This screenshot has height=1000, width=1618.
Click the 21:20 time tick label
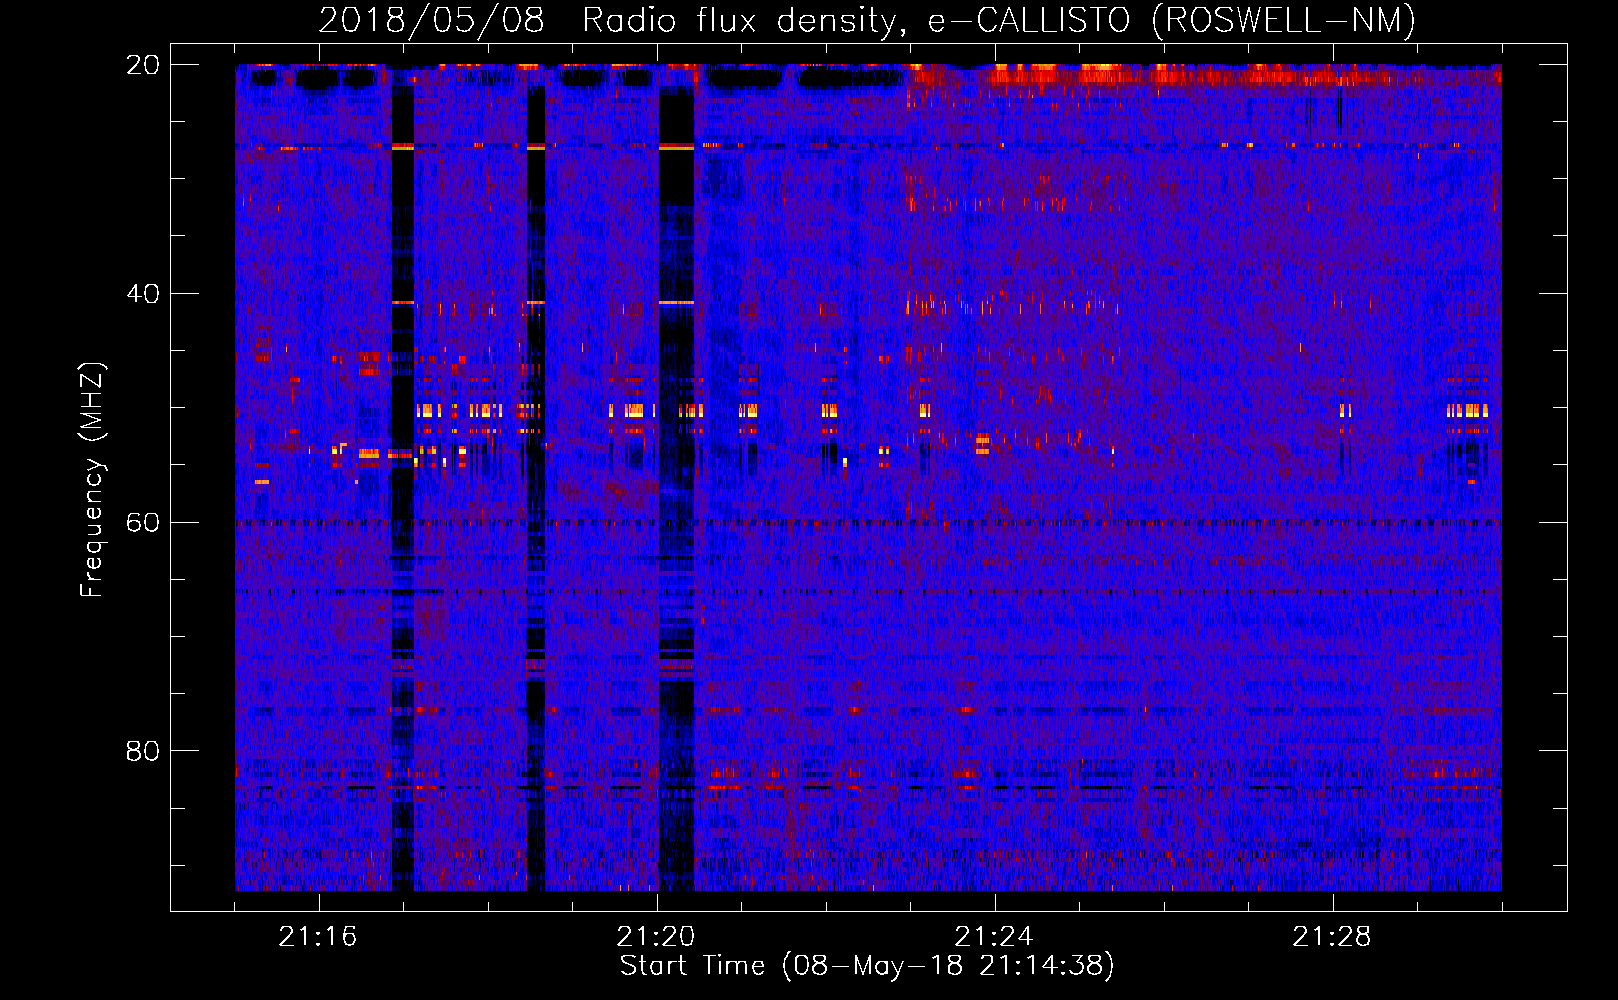pyautogui.click(x=656, y=937)
